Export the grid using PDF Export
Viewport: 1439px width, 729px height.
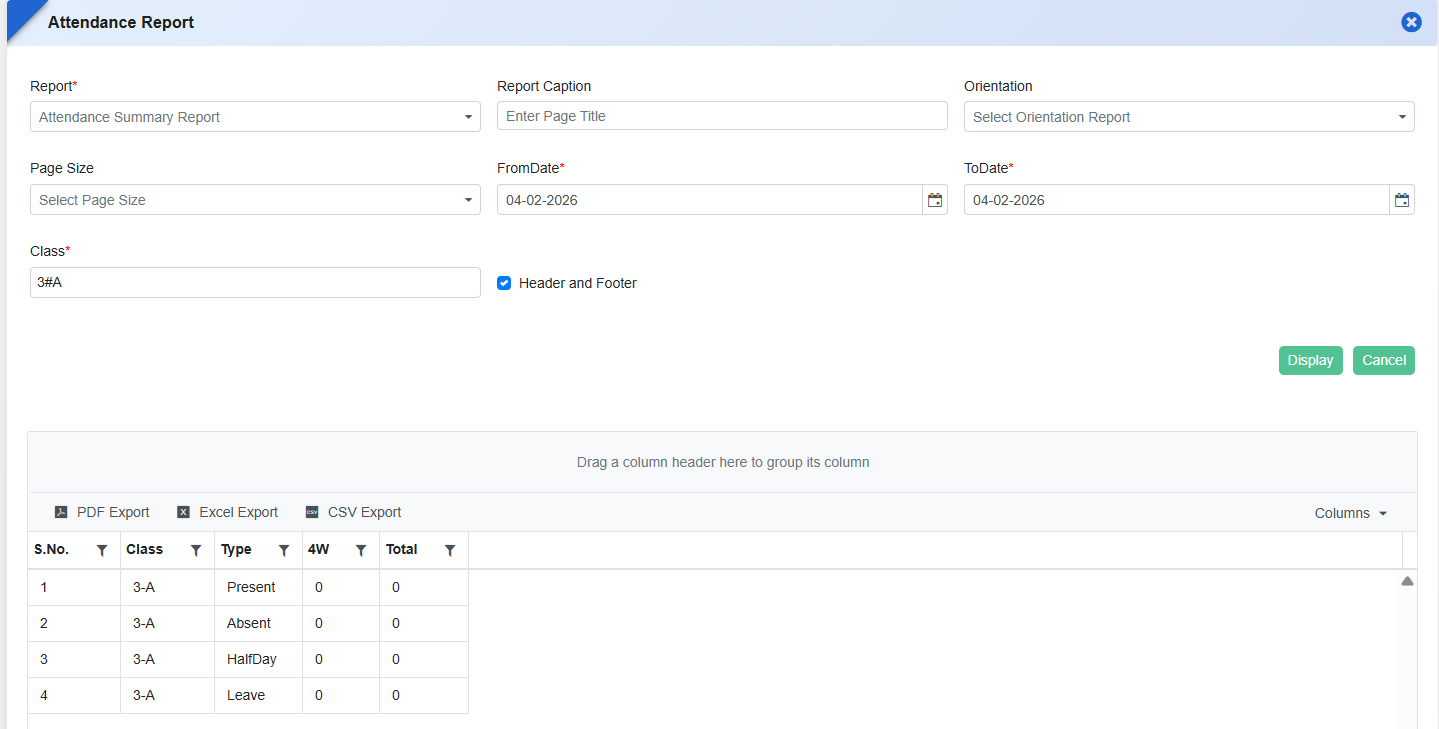[102, 512]
